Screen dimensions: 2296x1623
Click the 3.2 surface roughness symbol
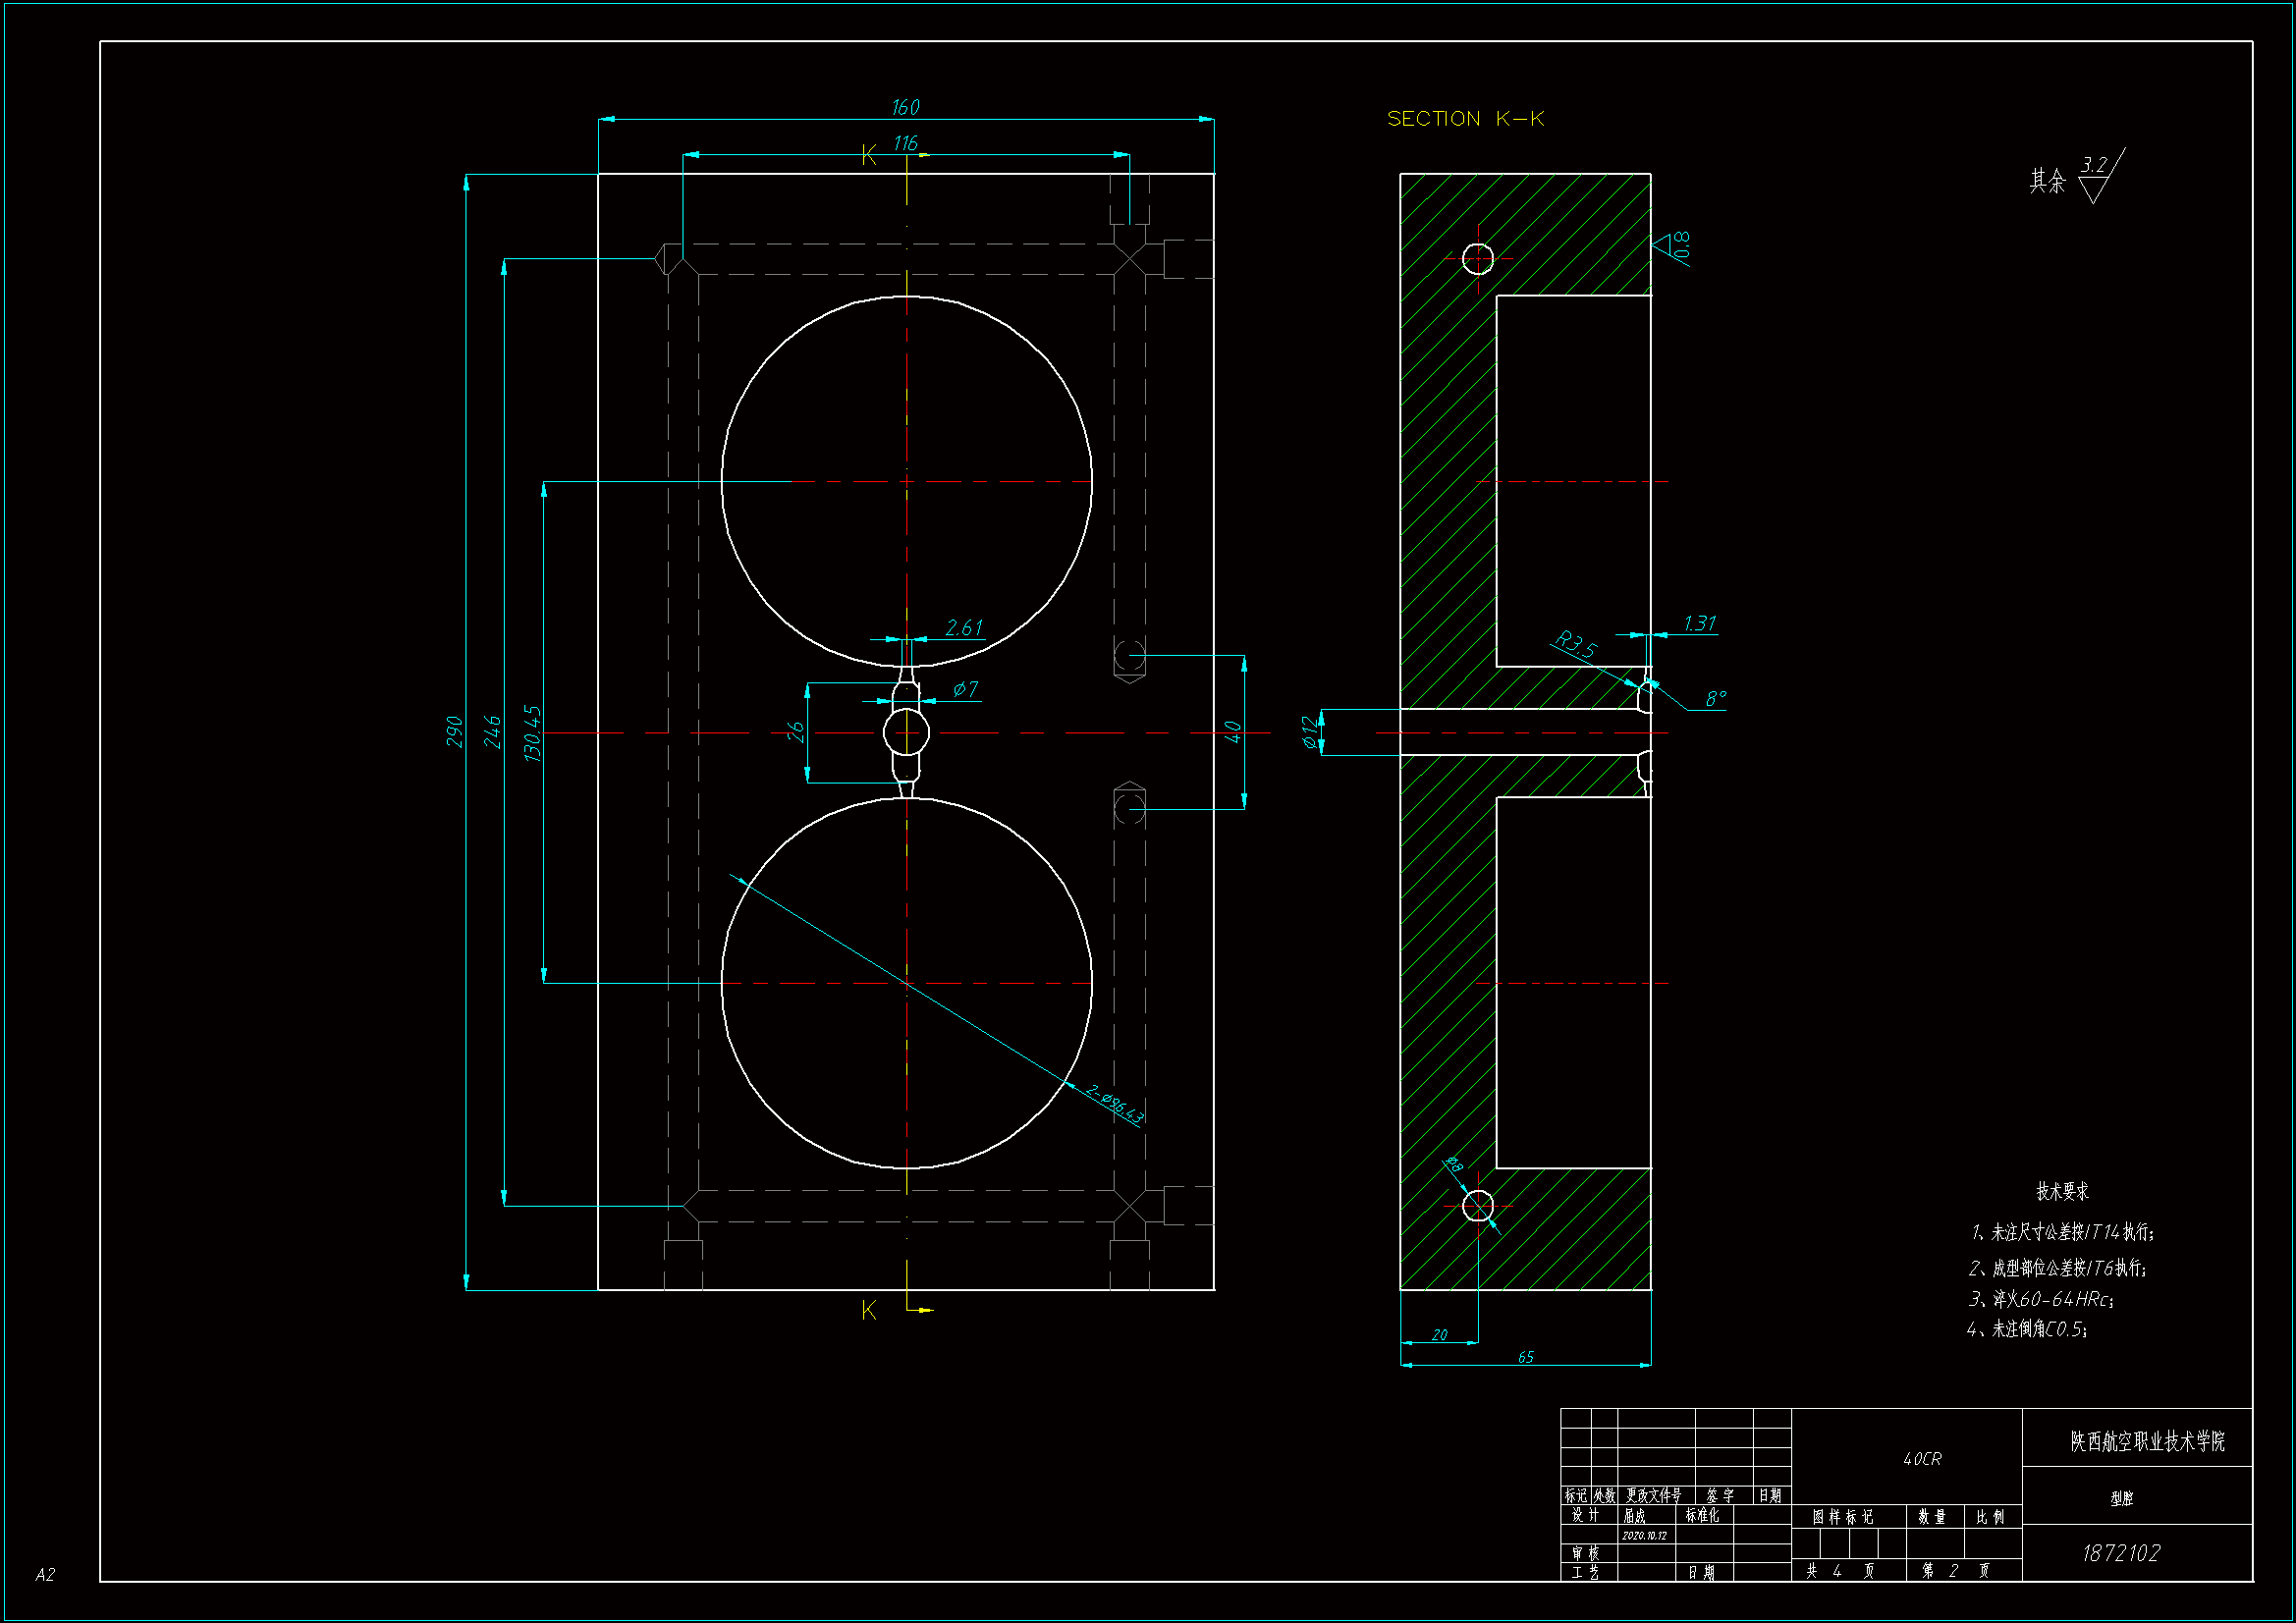point(2094,166)
